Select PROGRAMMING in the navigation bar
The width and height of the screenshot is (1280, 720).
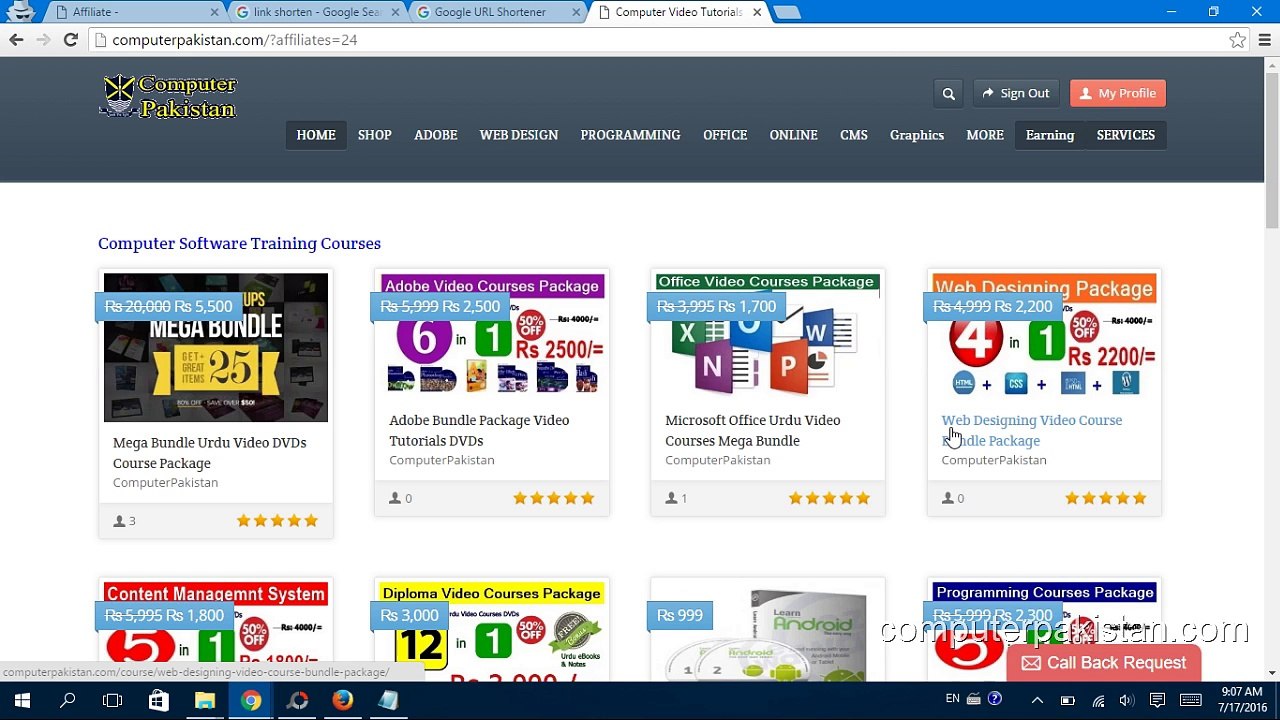[630, 135]
